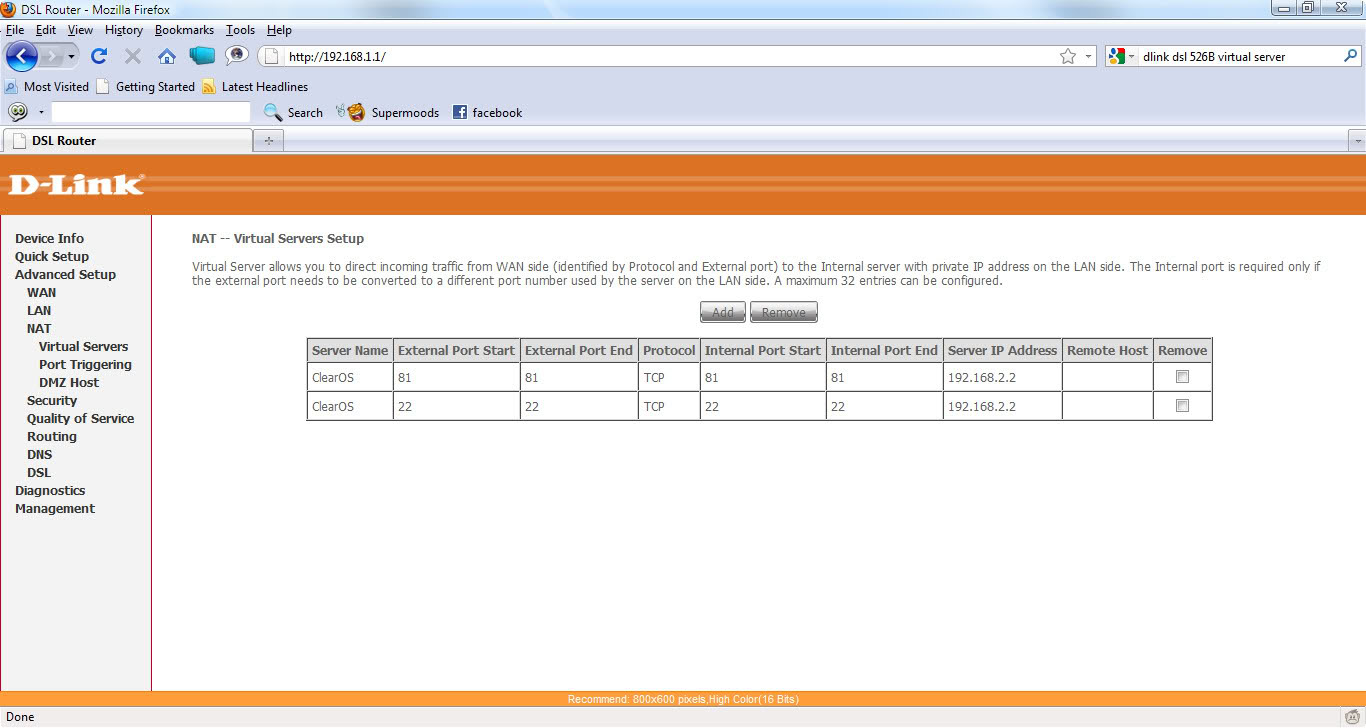
Task: Navigate back using the back arrow icon
Action: [x=20, y=56]
